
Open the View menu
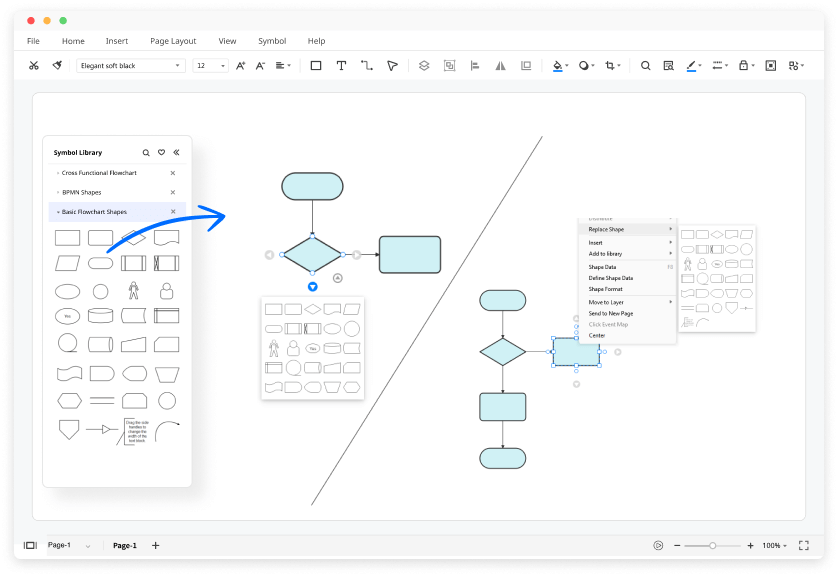[x=227, y=41]
